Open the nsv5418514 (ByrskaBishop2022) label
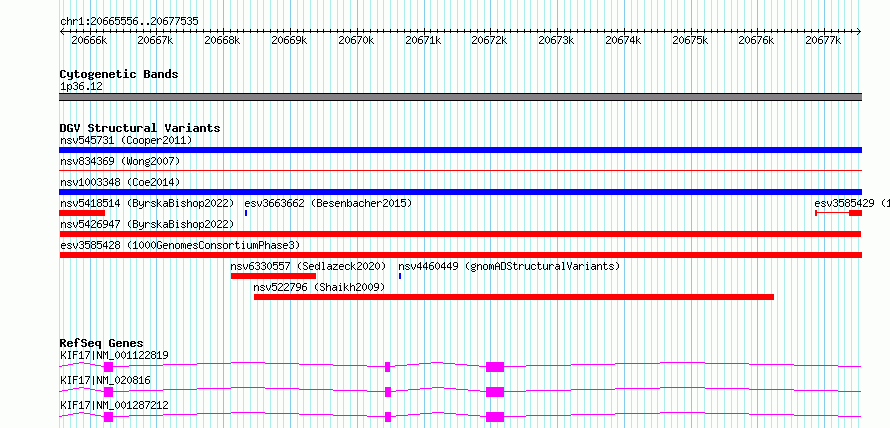 click(x=147, y=203)
